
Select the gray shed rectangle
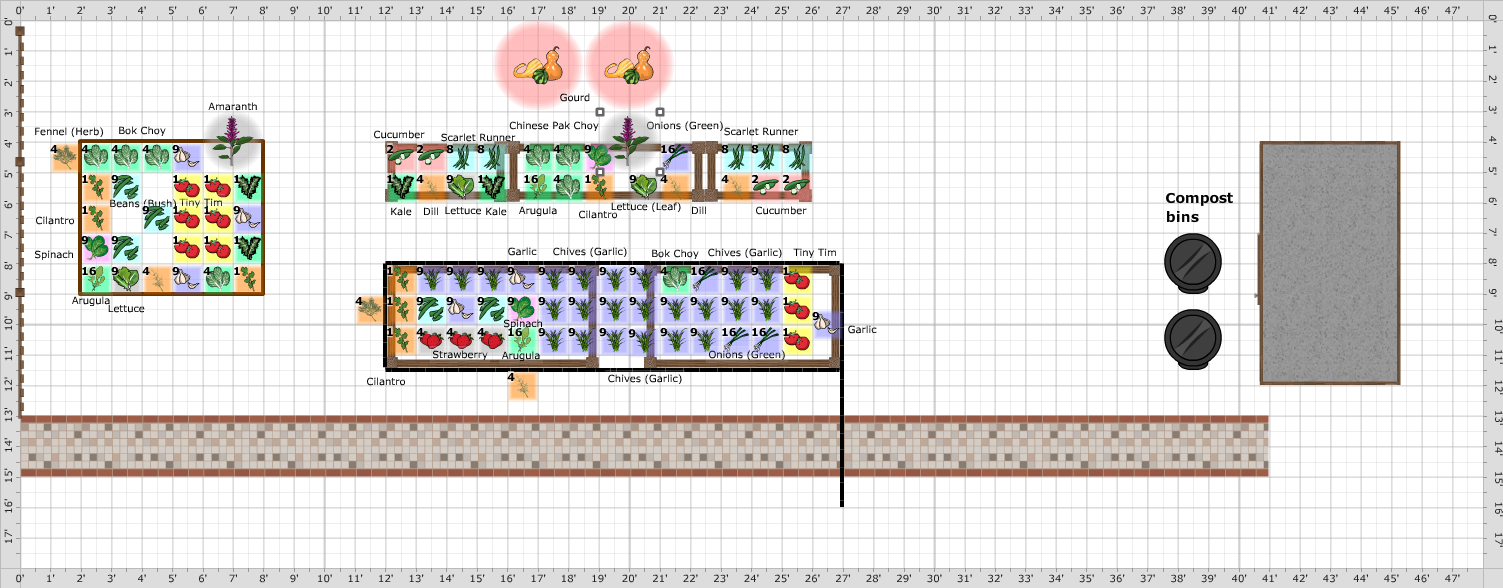[x=1330, y=263]
